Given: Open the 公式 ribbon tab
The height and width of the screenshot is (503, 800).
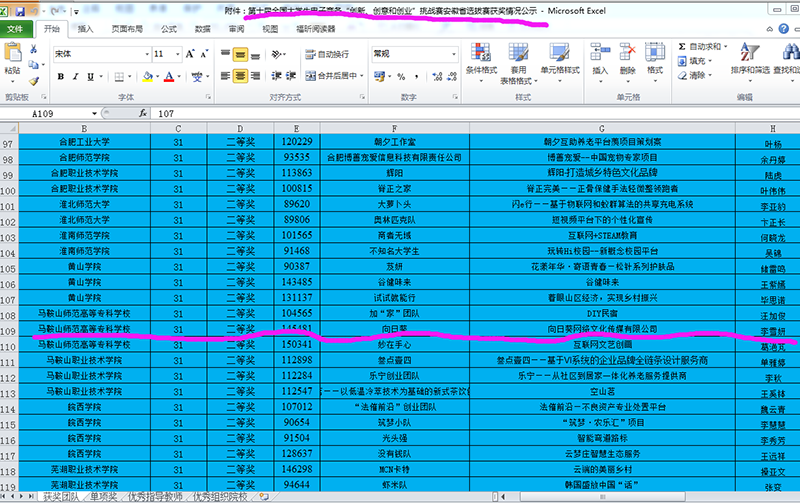Looking at the screenshot, I should (169, 30).
